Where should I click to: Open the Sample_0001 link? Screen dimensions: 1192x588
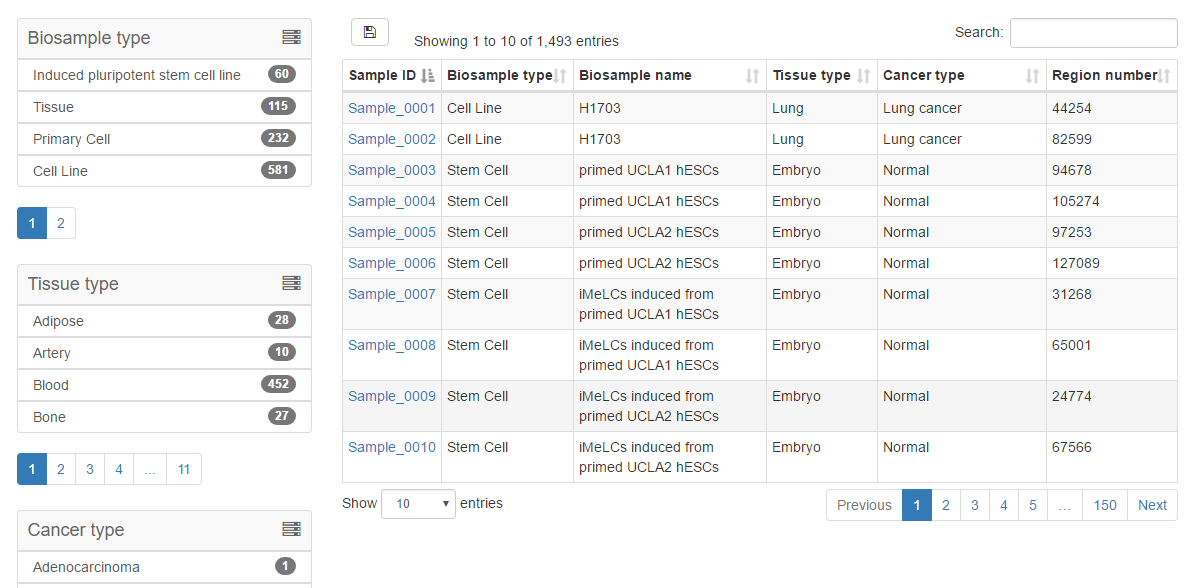392,108
